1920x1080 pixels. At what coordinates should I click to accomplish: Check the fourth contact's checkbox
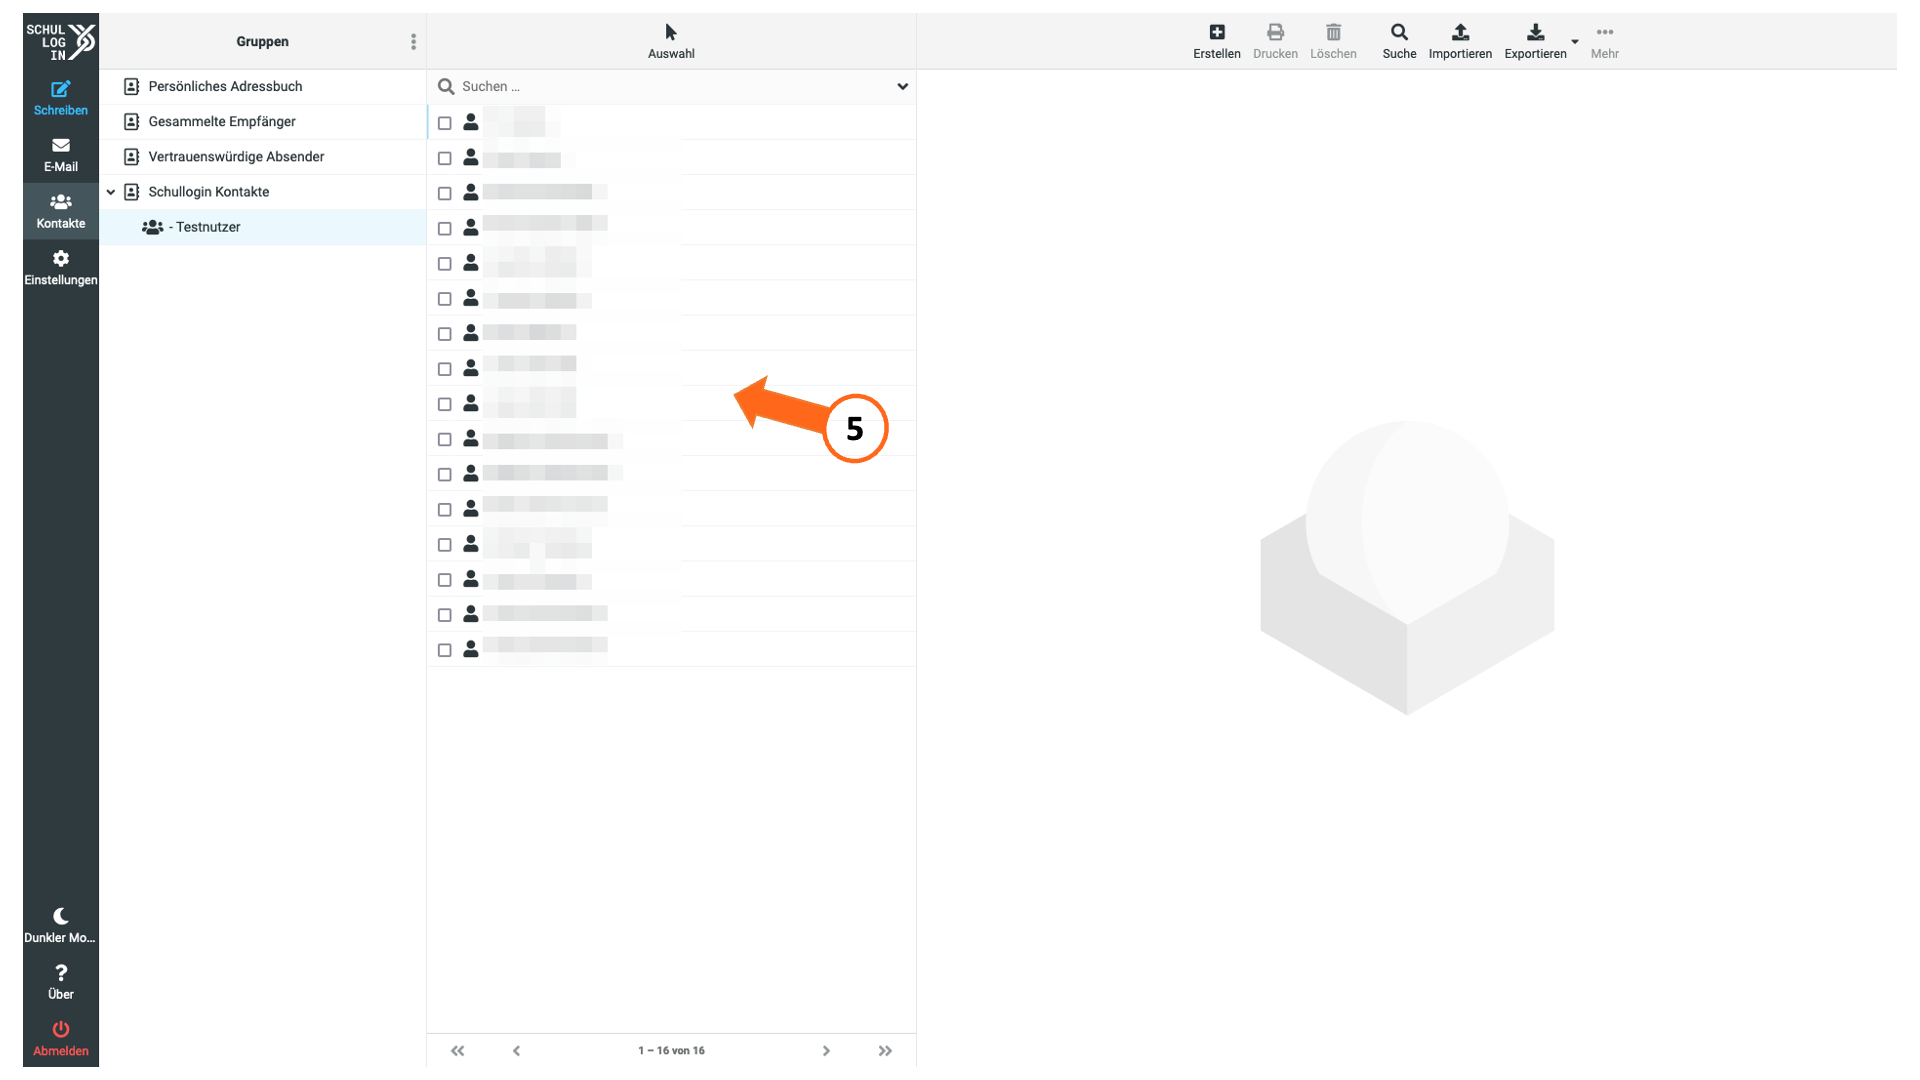[x=445, y=228]
